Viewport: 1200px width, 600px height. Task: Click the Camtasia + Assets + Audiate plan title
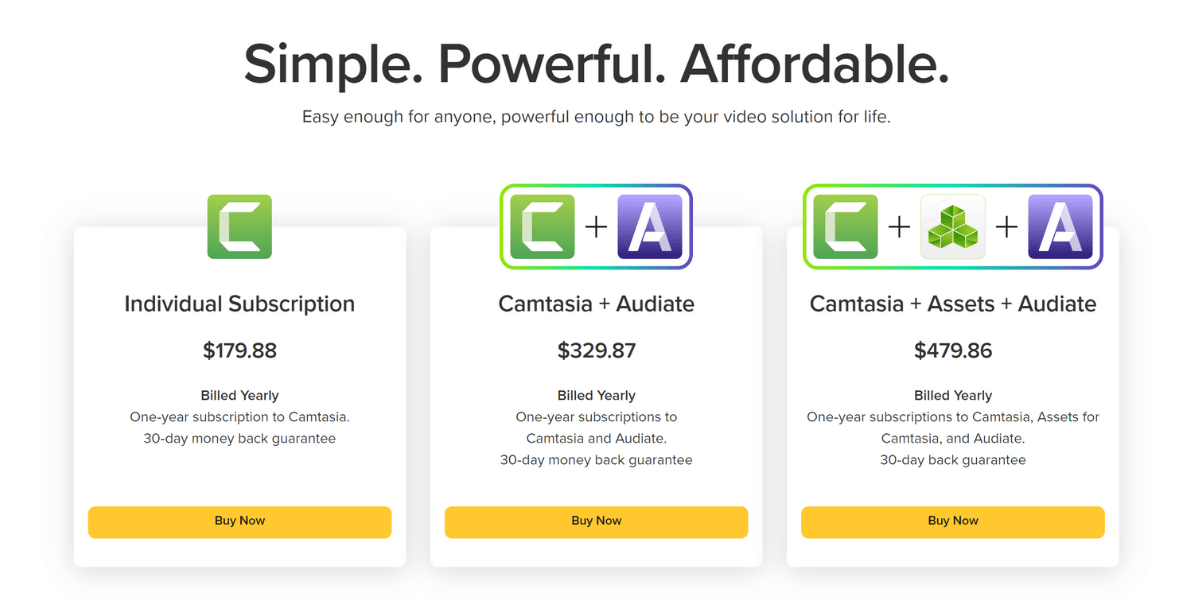click(x=953, y=304)
